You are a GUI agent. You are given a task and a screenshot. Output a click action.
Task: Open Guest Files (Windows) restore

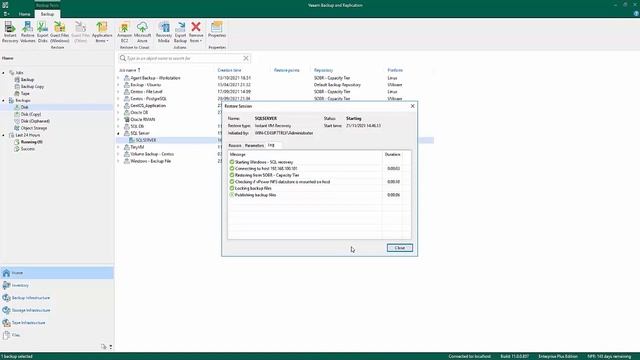[x=60, y=32]
